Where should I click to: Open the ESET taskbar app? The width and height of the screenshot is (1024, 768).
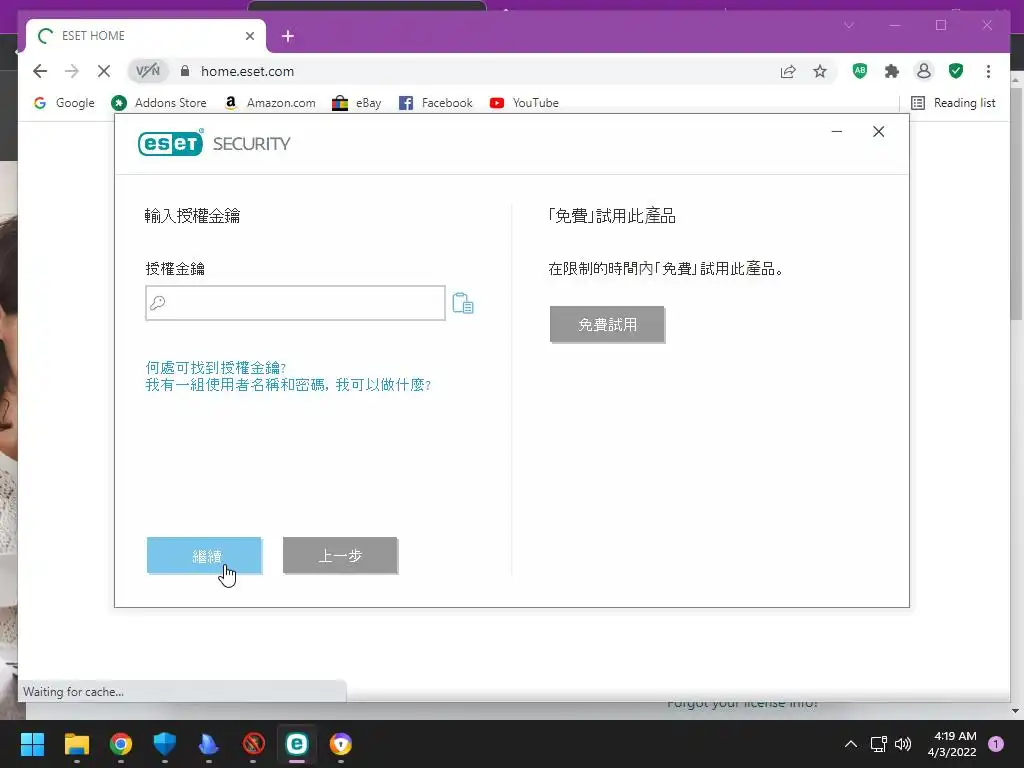[x=296, y=744]
